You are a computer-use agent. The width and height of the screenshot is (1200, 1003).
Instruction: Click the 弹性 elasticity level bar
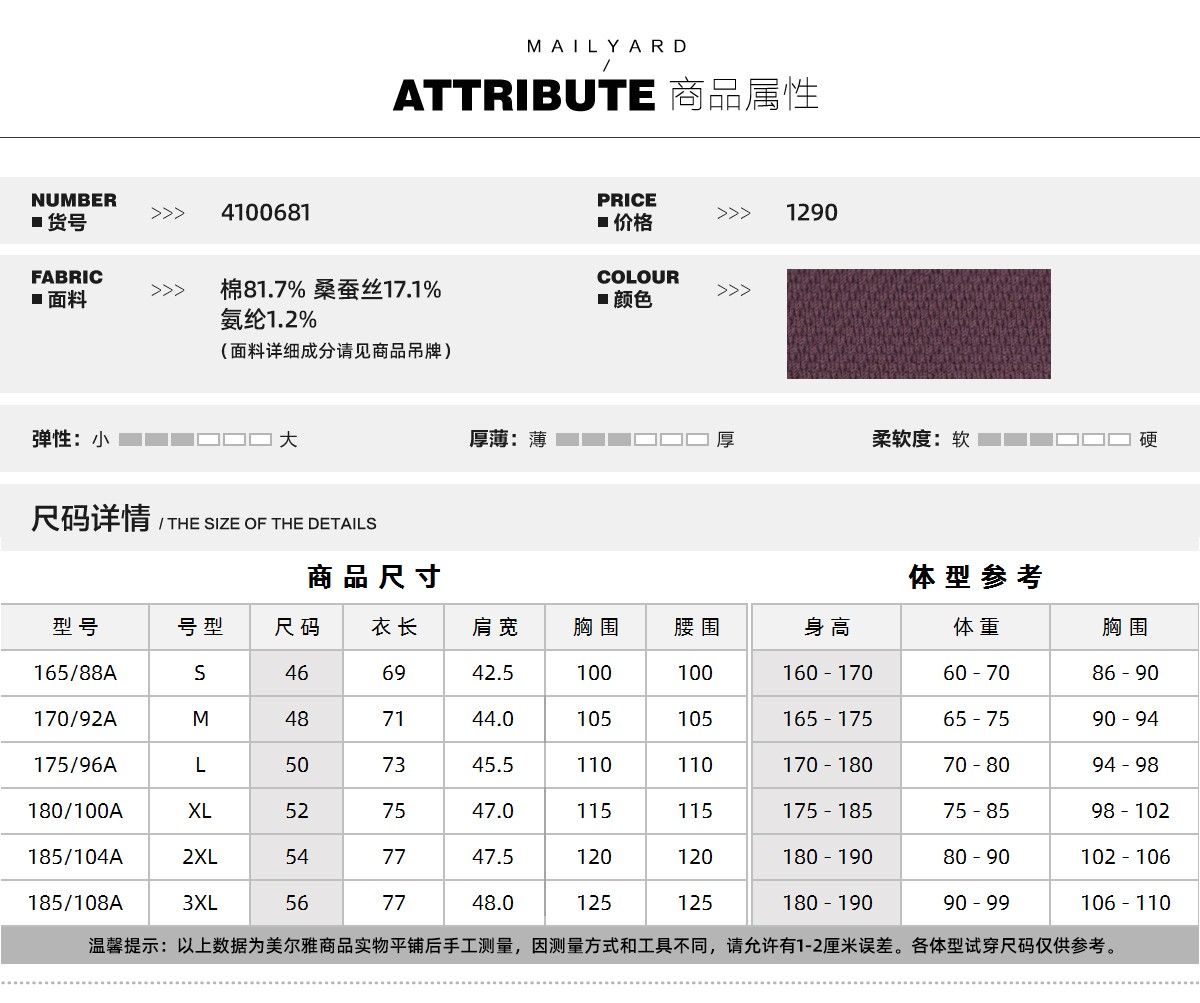pos(195,439)
